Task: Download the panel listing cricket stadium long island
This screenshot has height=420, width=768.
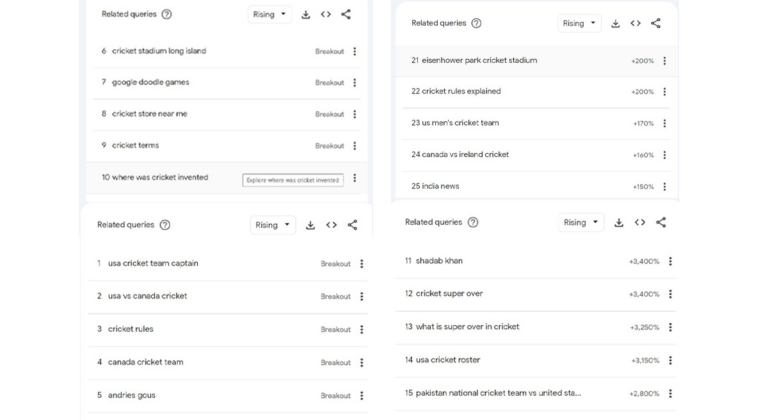Action: click(x=306, y=15)
